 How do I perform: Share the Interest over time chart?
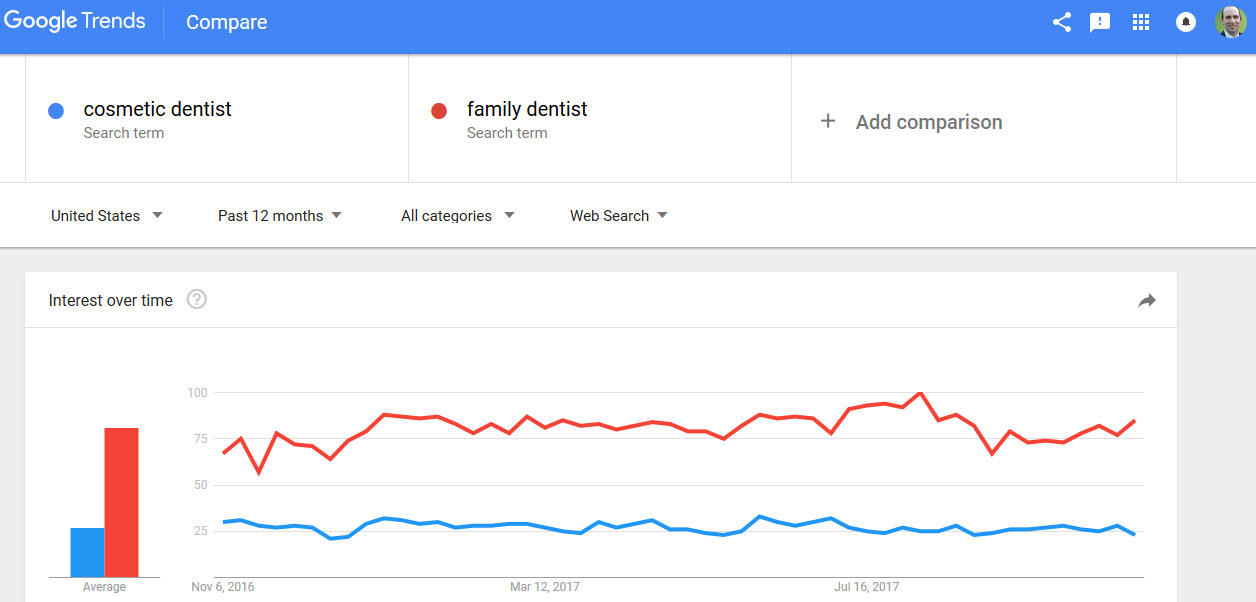(x=1147, y=300)
